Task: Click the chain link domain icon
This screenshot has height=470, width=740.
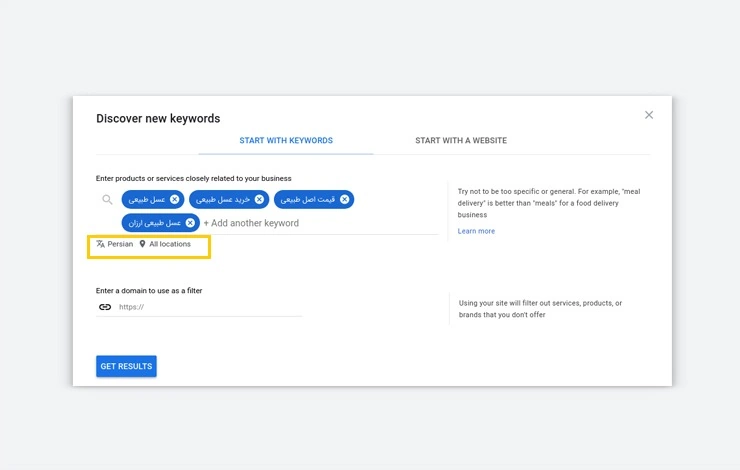Action: (x=105, y=307)
